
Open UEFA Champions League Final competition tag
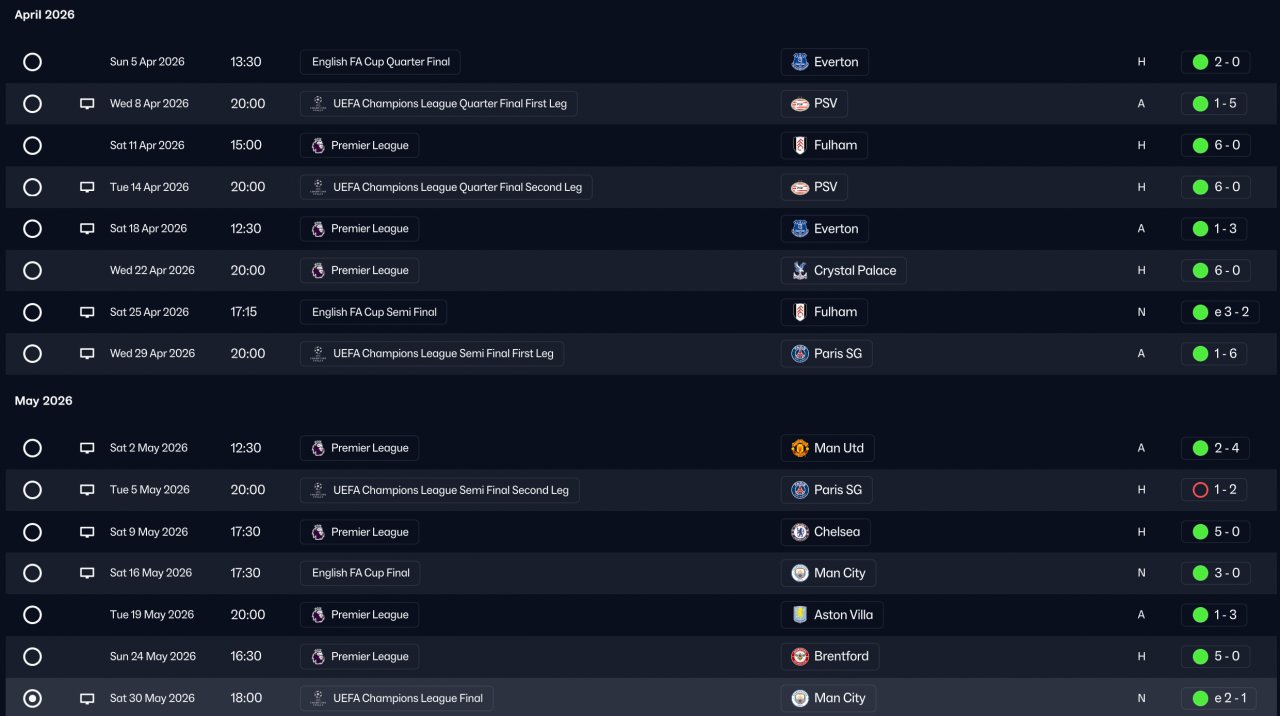[x=397, y=698]
